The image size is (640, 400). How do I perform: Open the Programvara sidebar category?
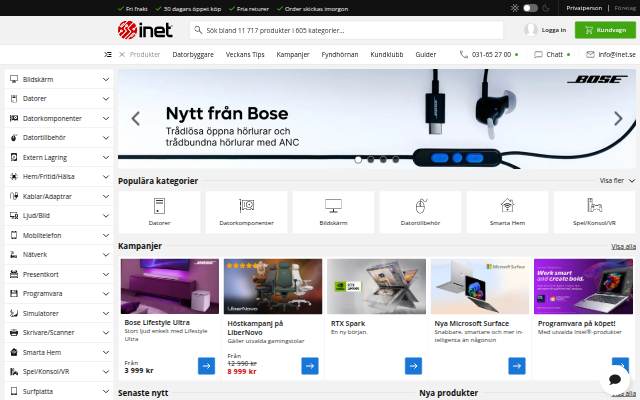pos(60,293)
